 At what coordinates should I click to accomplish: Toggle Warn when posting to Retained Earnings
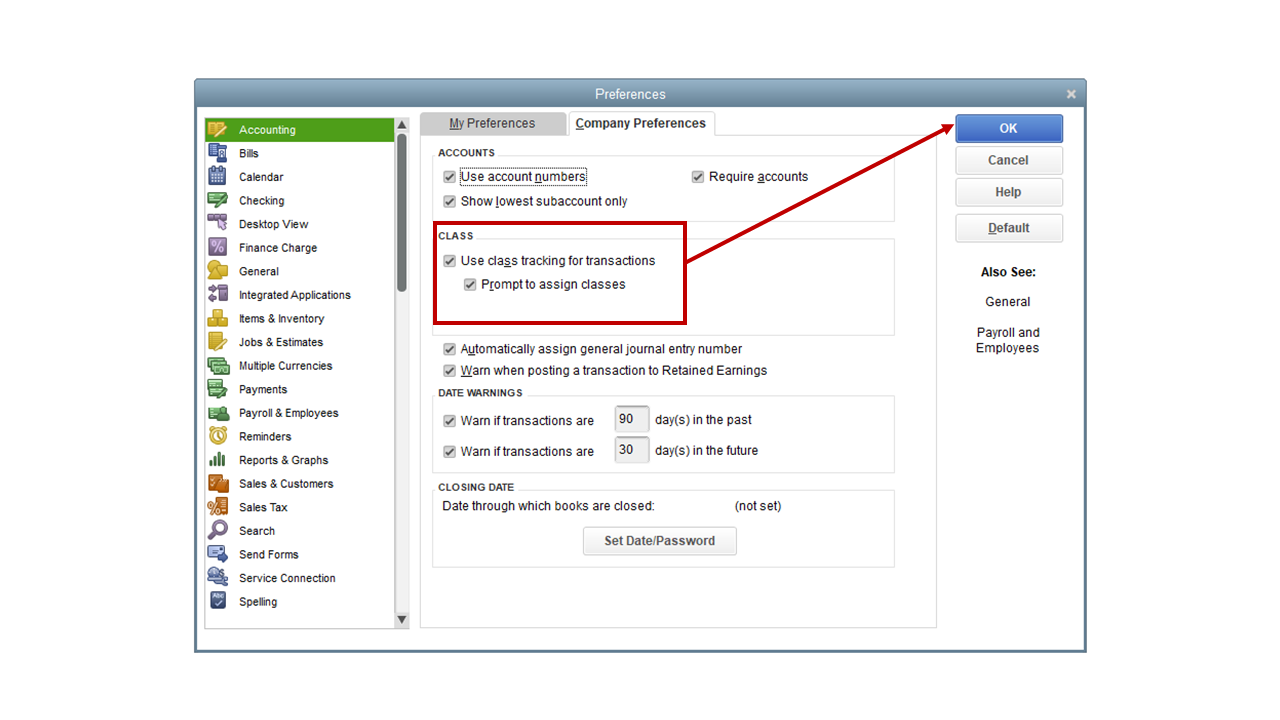coord(450,371)
